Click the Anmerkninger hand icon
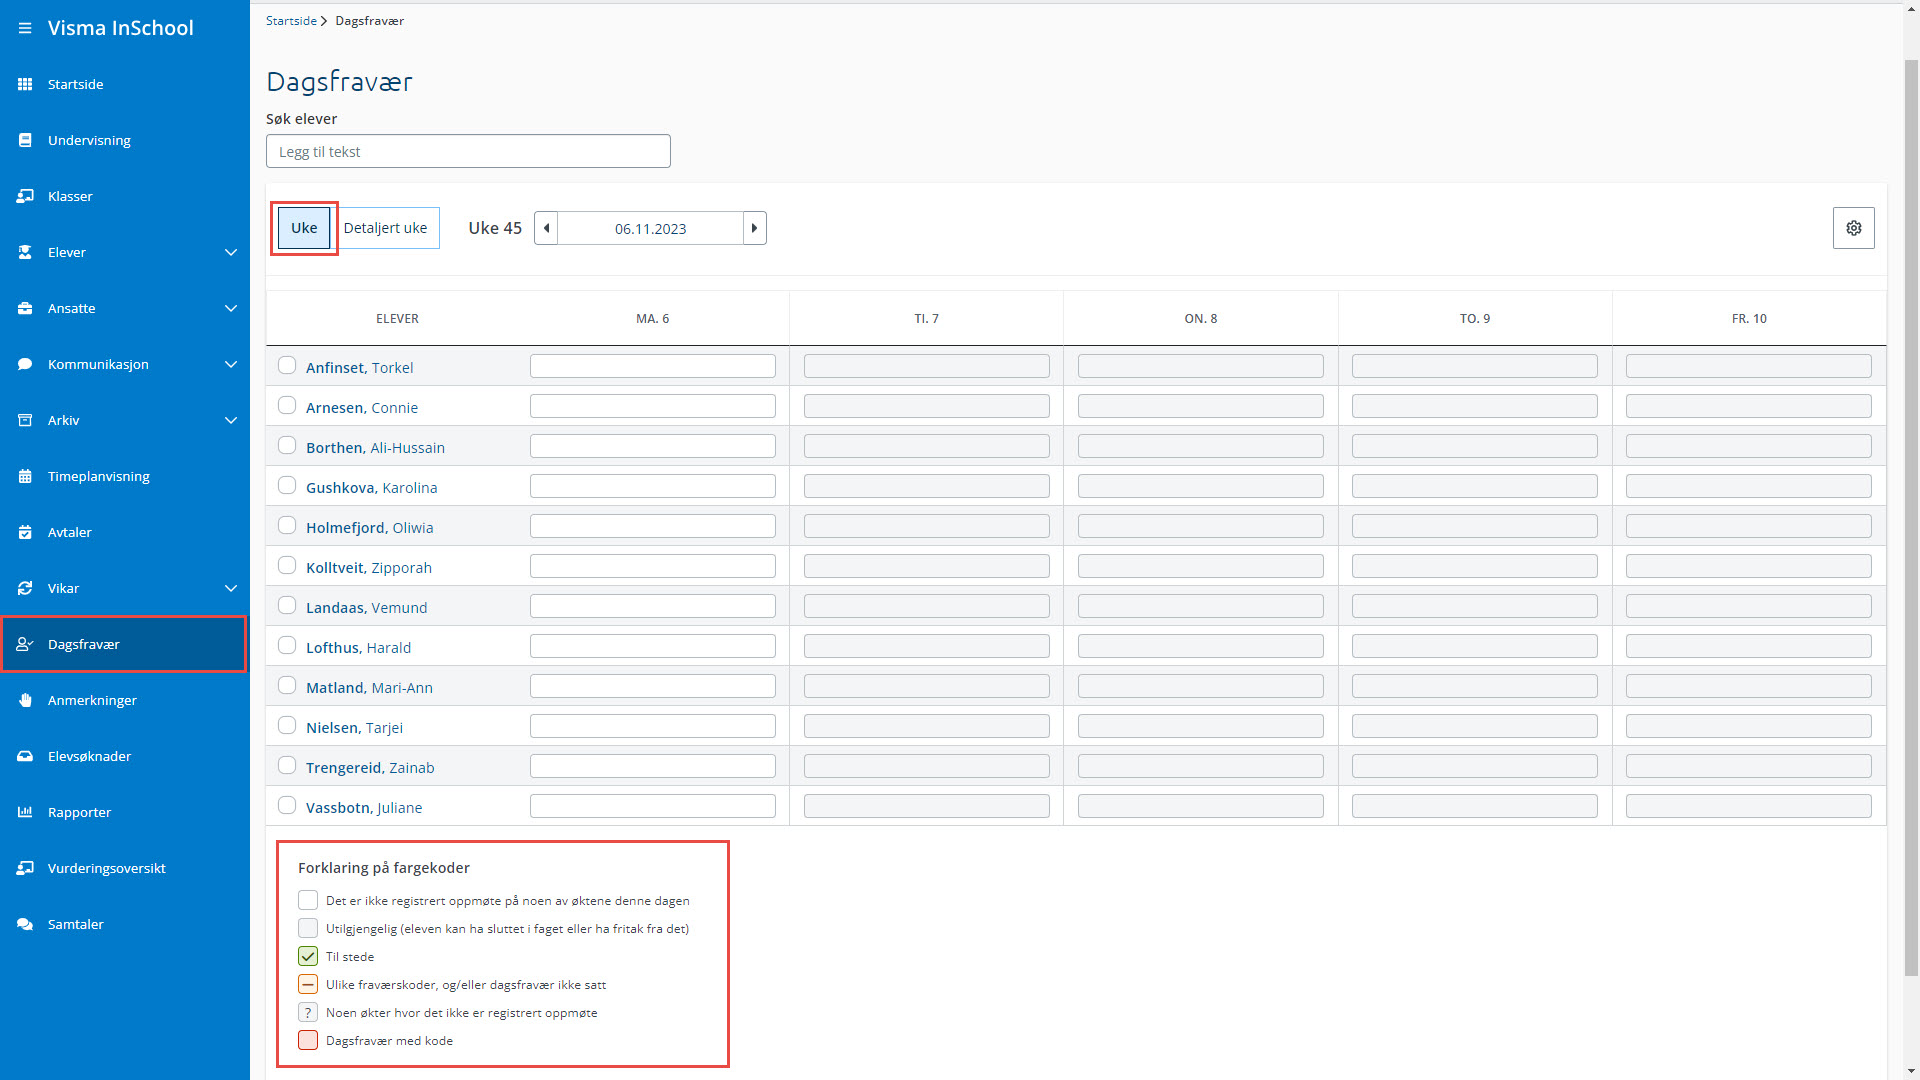The height and width of the screenshot is (1080, 1920). (25, 700)
